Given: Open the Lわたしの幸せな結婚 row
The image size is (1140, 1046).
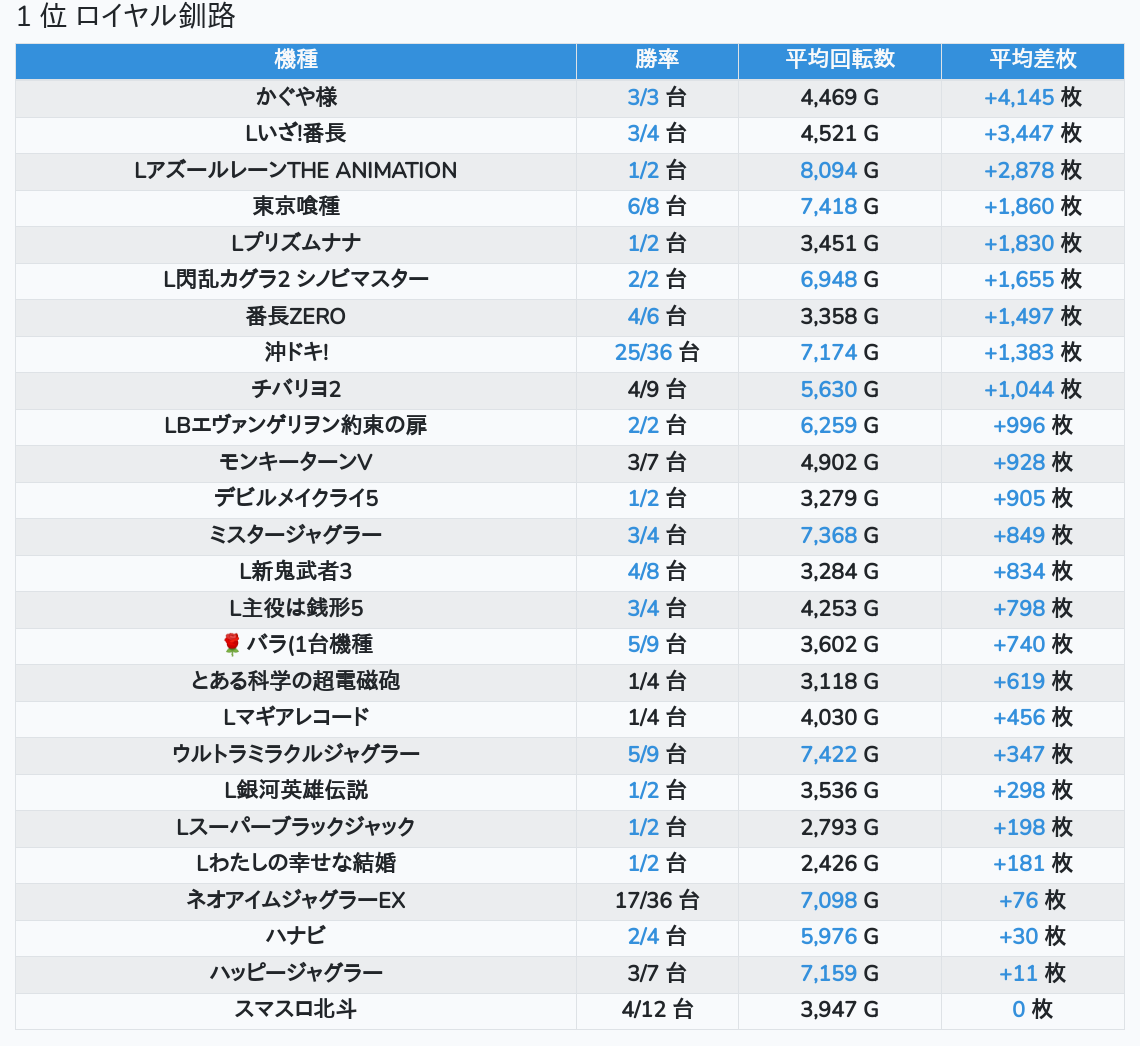Looking at the screenshot, I should coord(296,863).
